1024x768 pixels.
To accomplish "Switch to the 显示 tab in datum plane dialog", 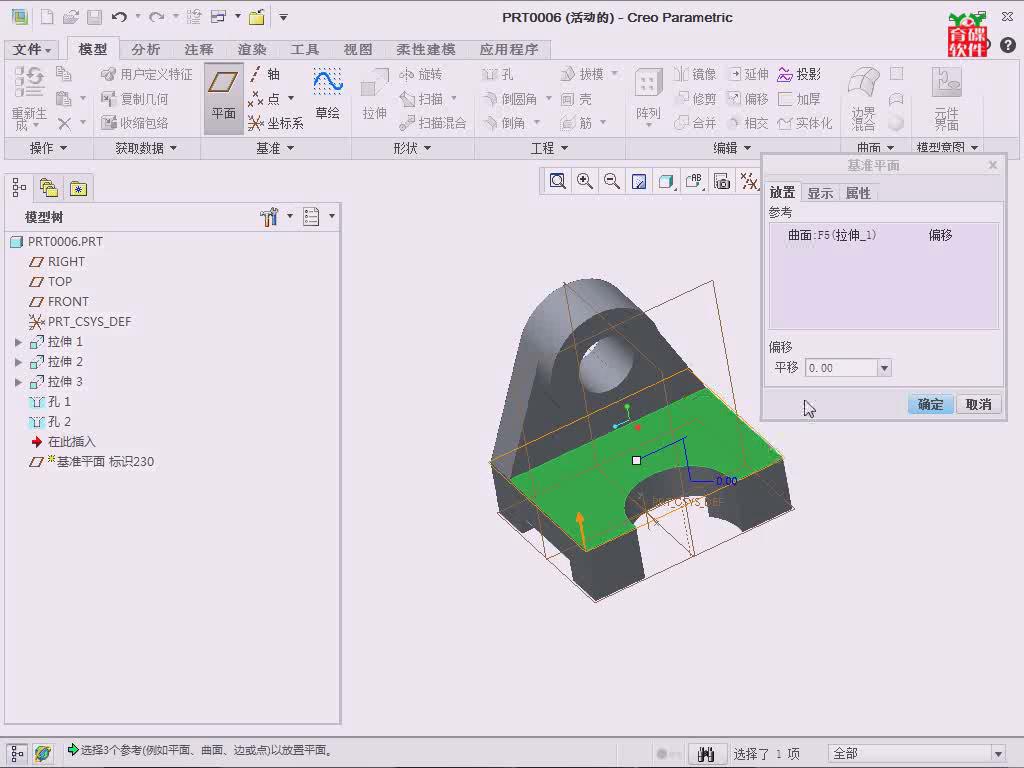I will (x=820, y=193).
